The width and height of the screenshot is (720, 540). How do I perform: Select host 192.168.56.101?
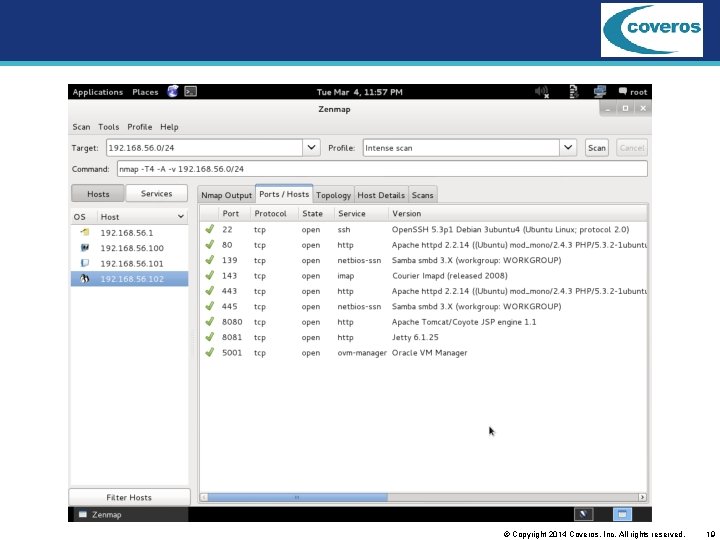tap(129, 263)
